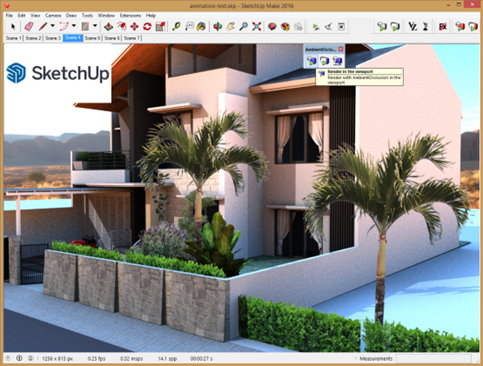Activate the Push/Pull tool

[x=108, y=26]
